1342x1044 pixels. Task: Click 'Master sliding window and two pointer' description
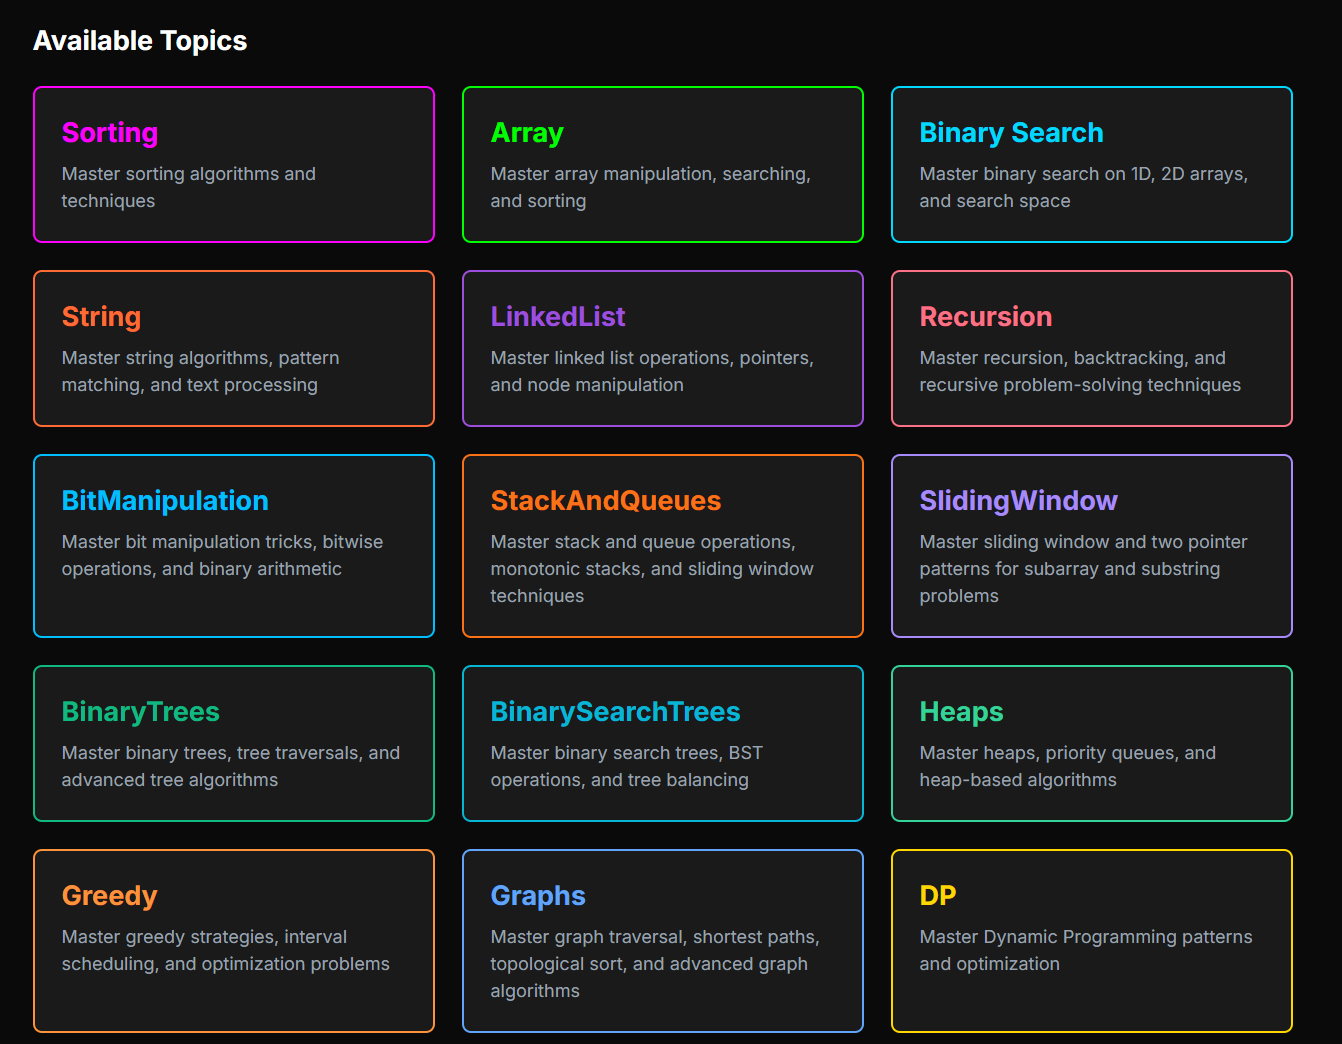1084,568
